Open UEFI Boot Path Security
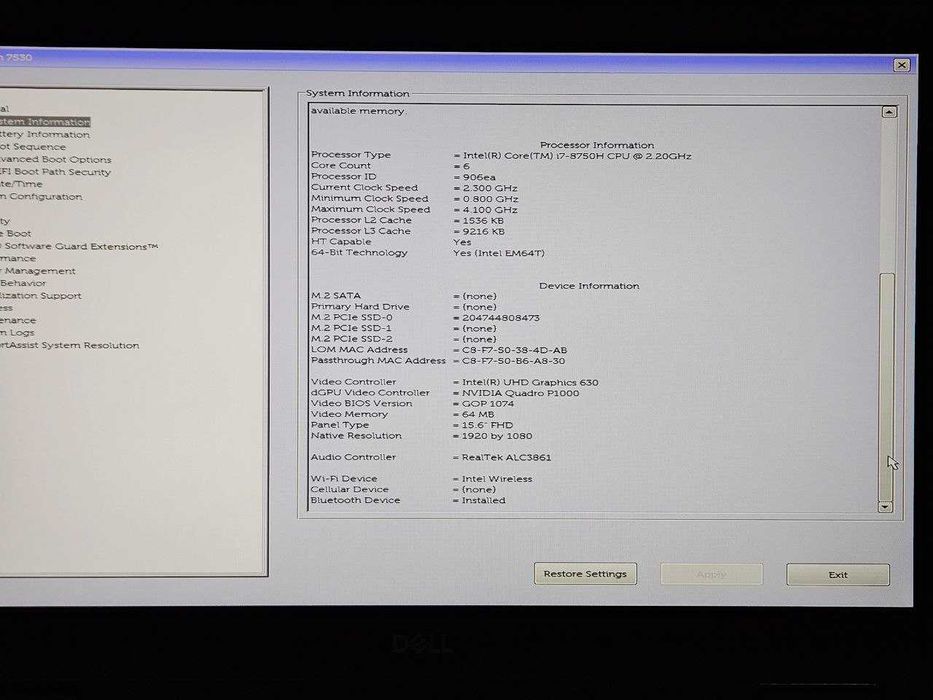This screenshot has height=700, width=933. [x=55, y=172]
